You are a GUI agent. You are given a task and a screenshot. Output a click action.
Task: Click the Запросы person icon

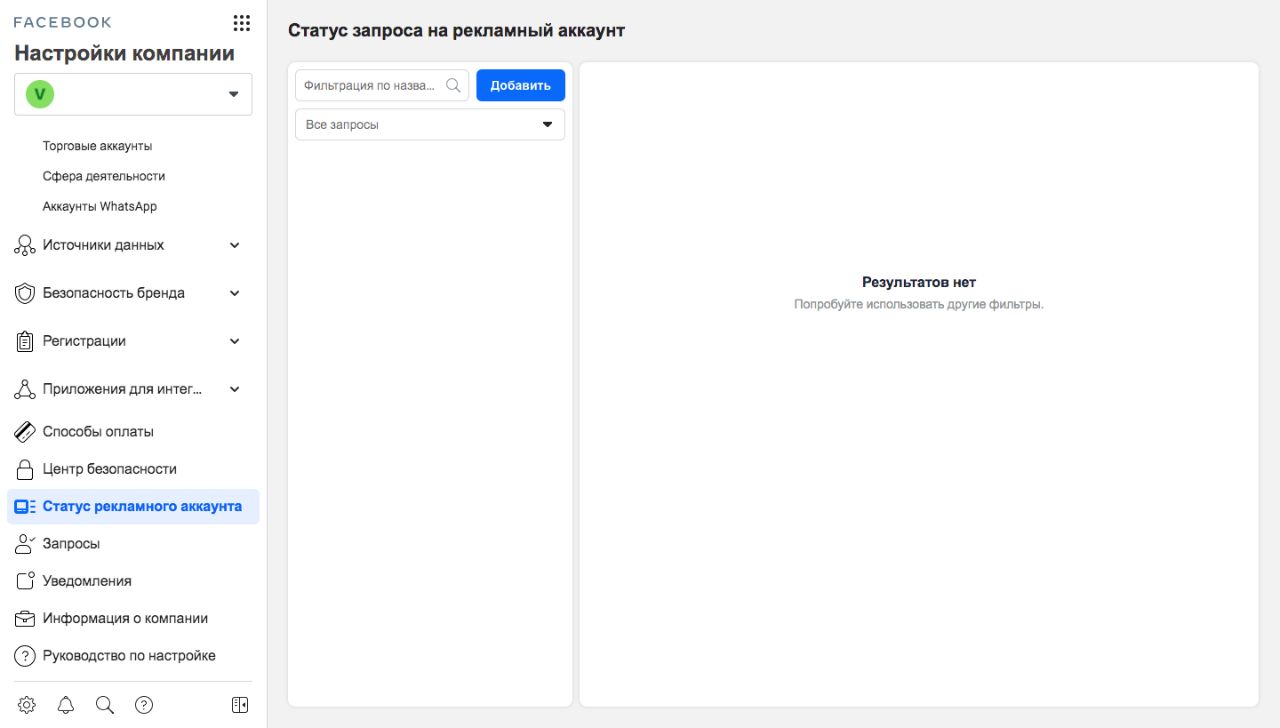25,544
